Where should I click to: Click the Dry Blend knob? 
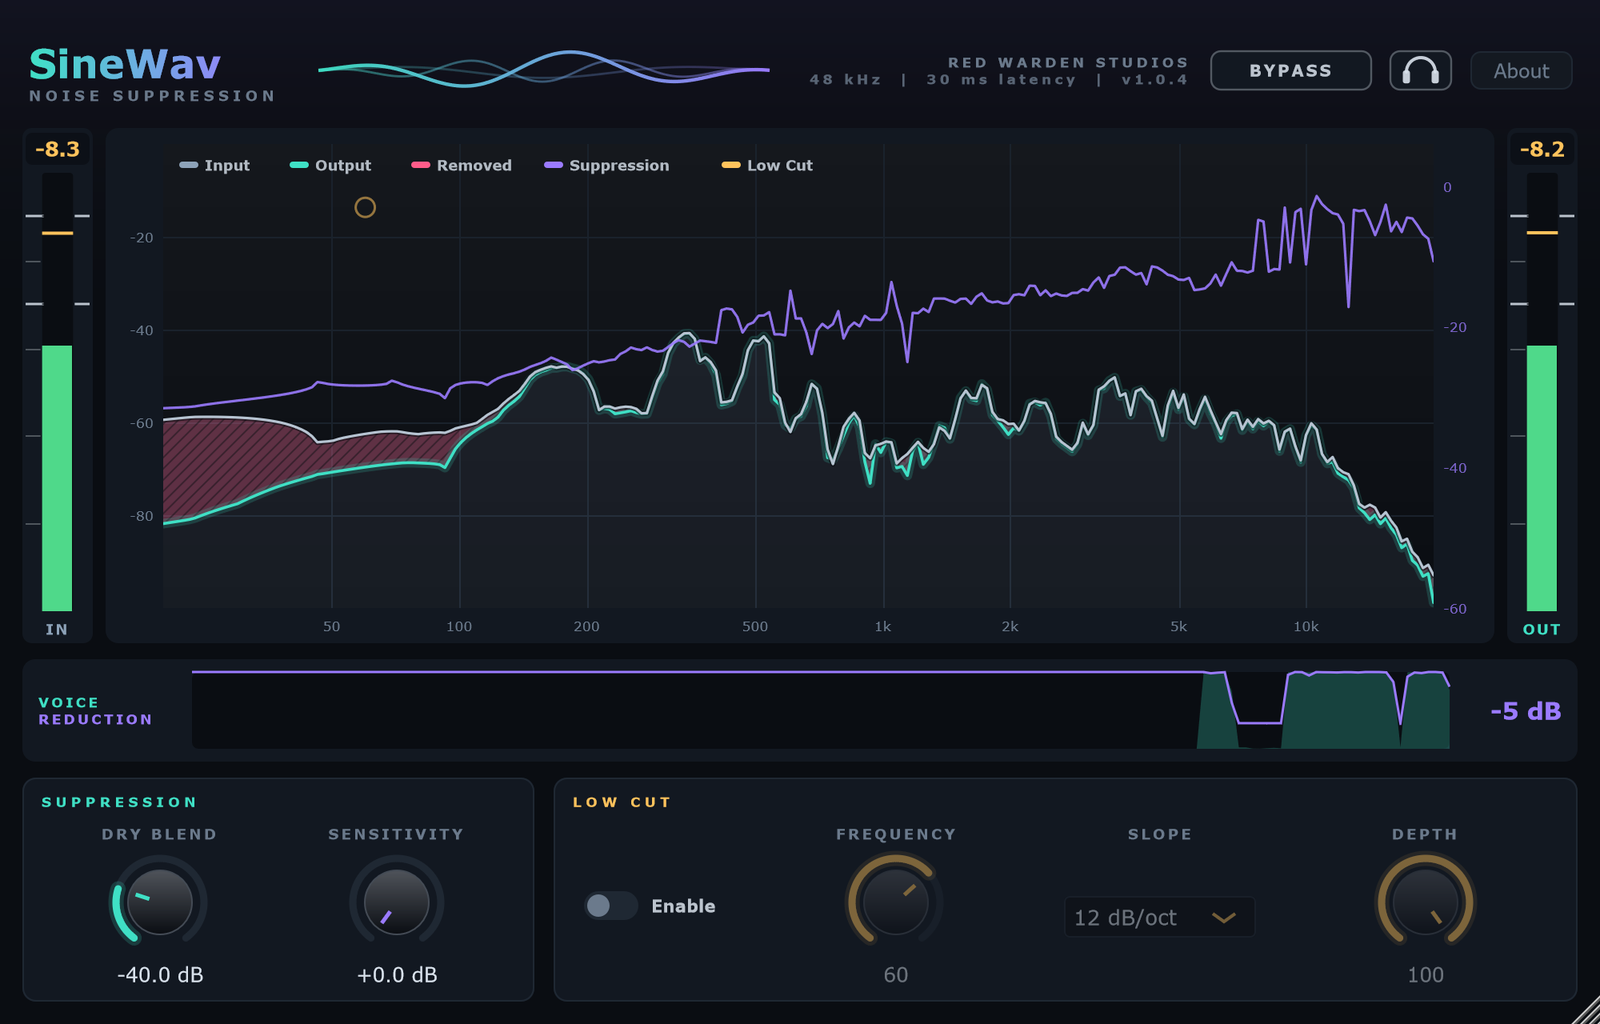[159, 901]
